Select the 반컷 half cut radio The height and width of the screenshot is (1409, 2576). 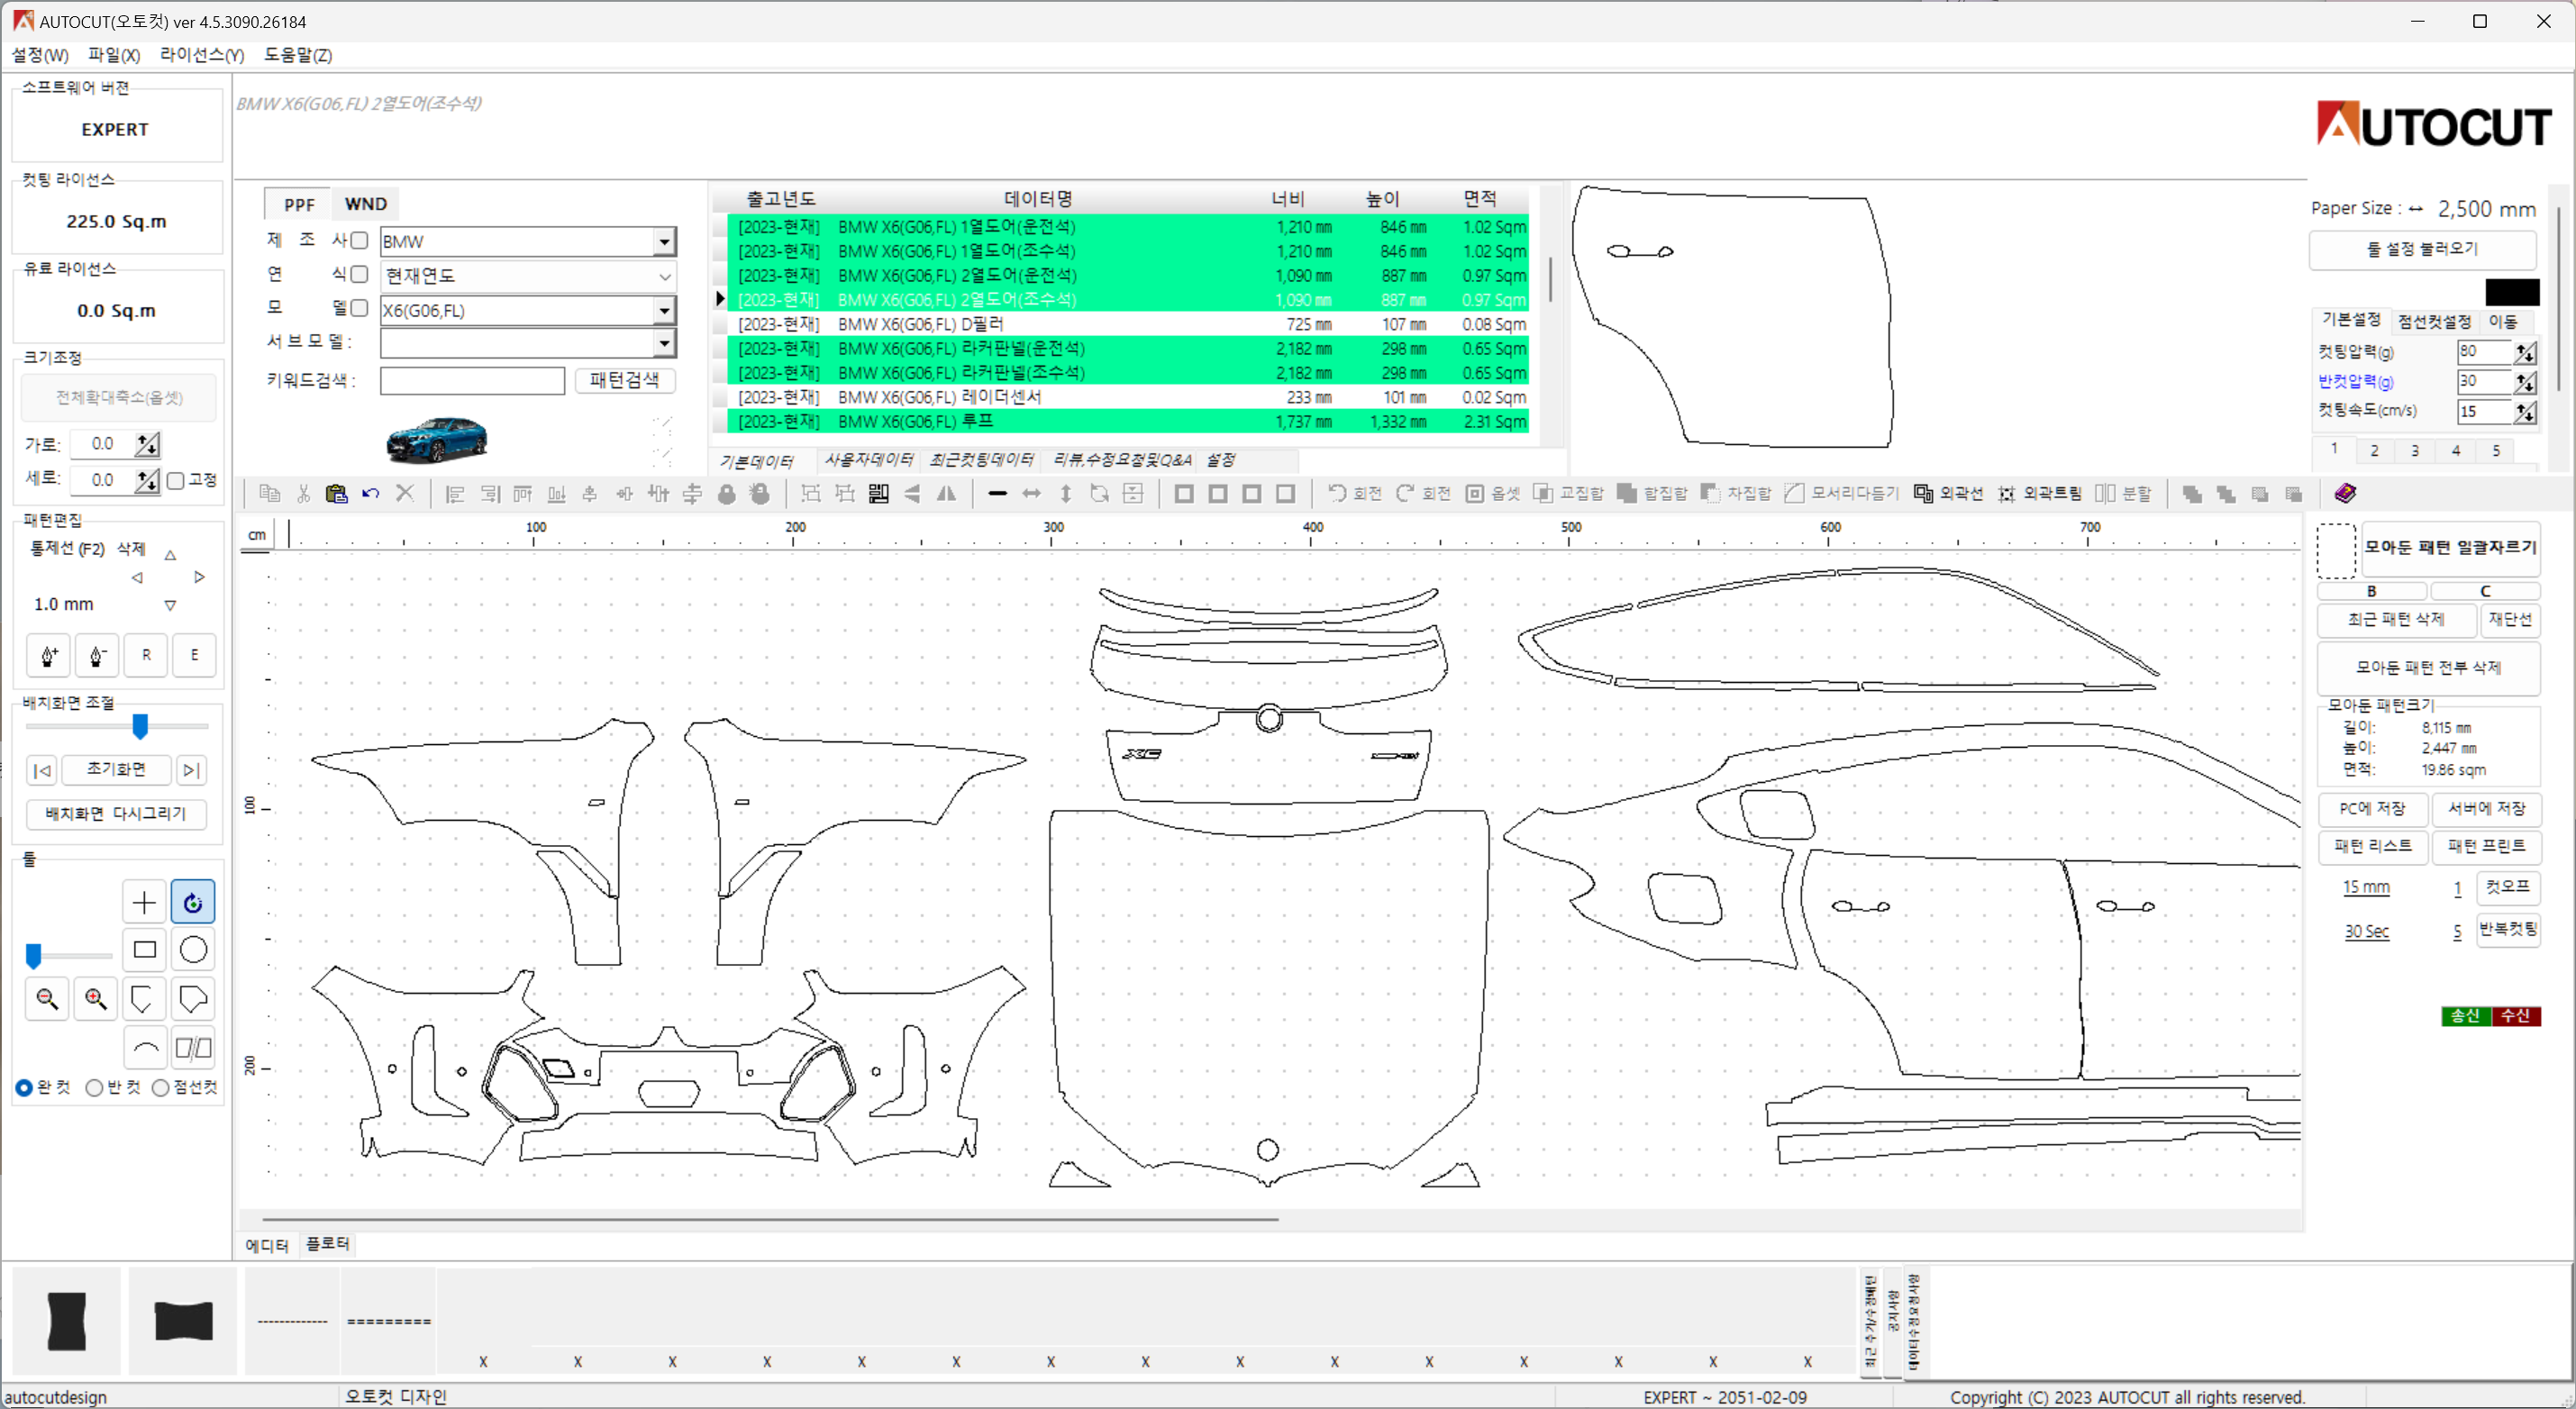(x=94, y=1087)
